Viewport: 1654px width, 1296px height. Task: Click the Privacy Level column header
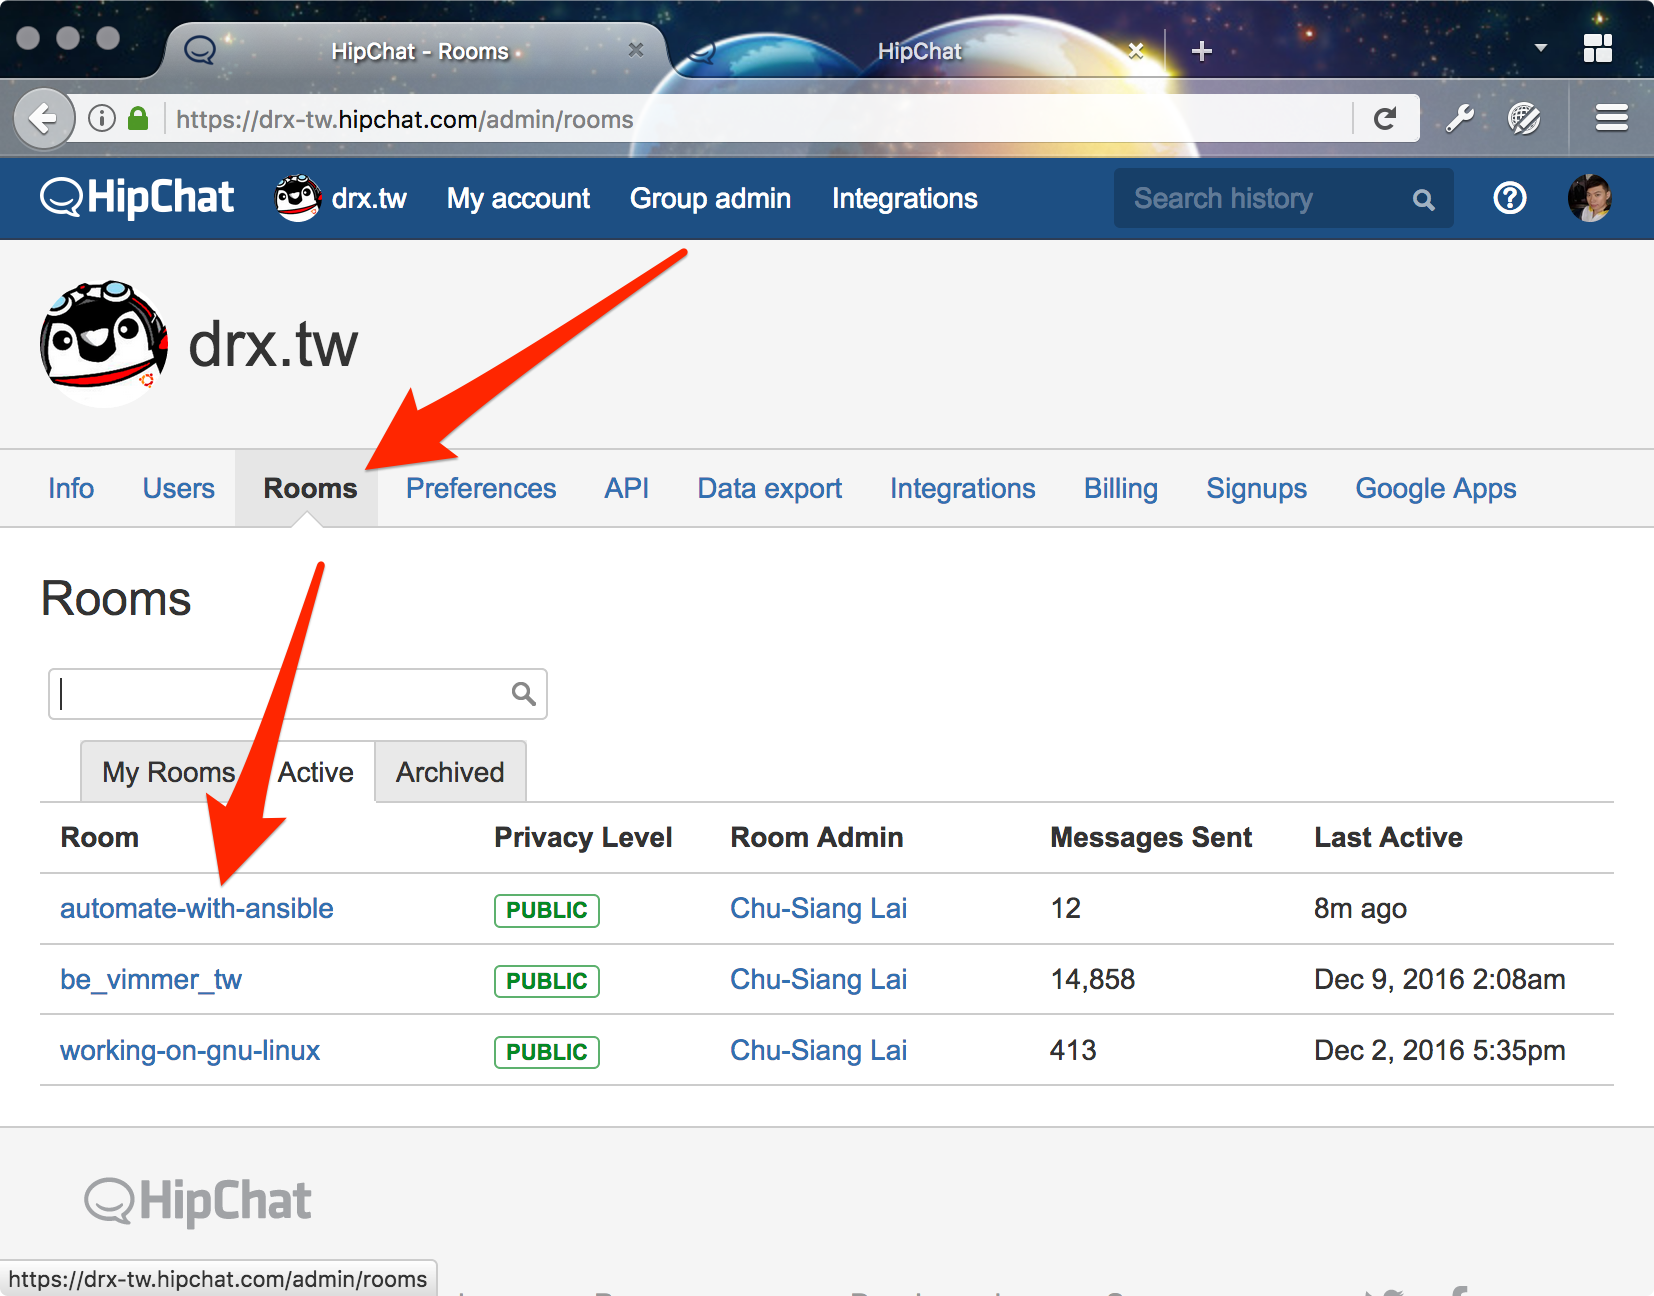(583, 837)
